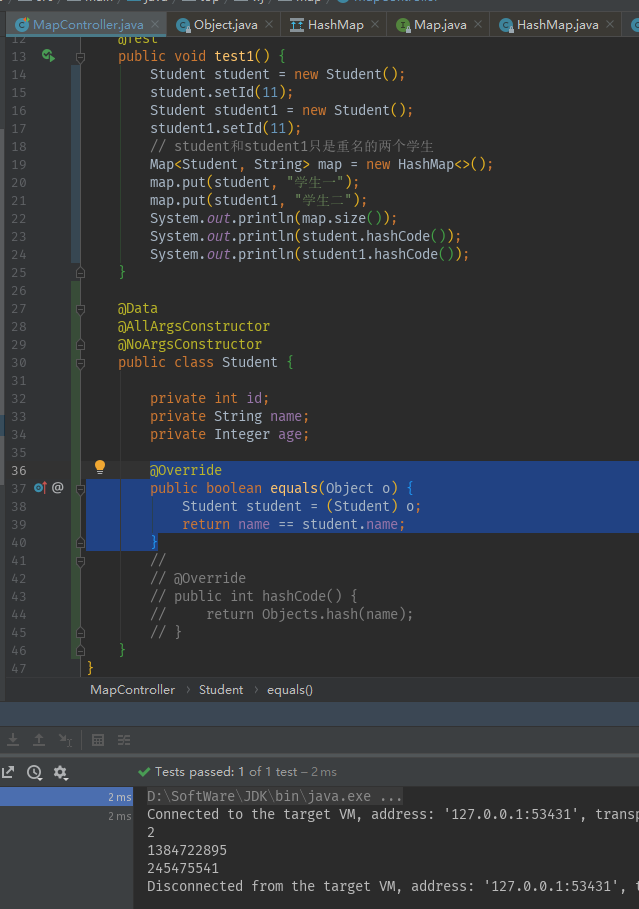Click the @AllArgsConstructor annotation

(x=194, y=326)
